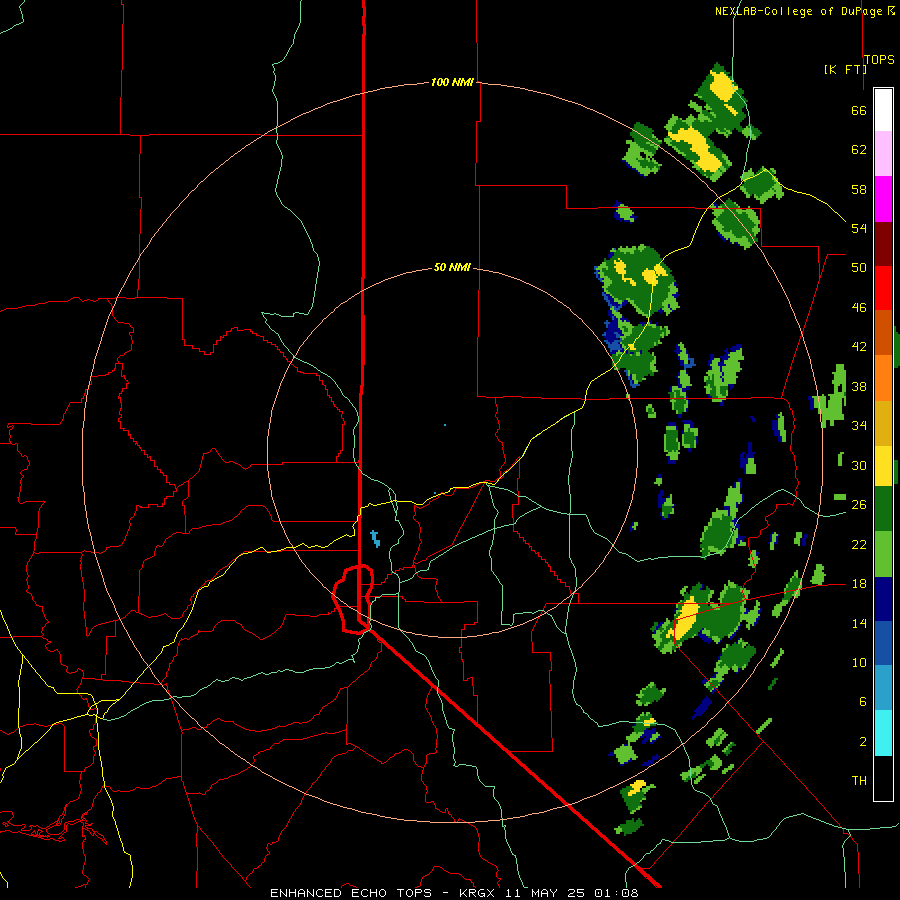The image size is (900, 900).
Task: Click the 38 legend value
Action: coord(859,387)
